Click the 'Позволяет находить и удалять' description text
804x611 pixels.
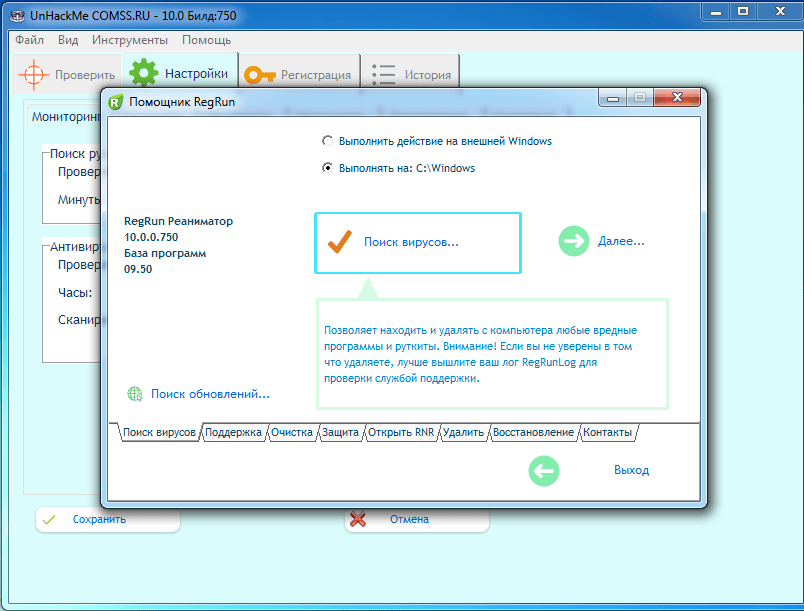coord(480,354)
